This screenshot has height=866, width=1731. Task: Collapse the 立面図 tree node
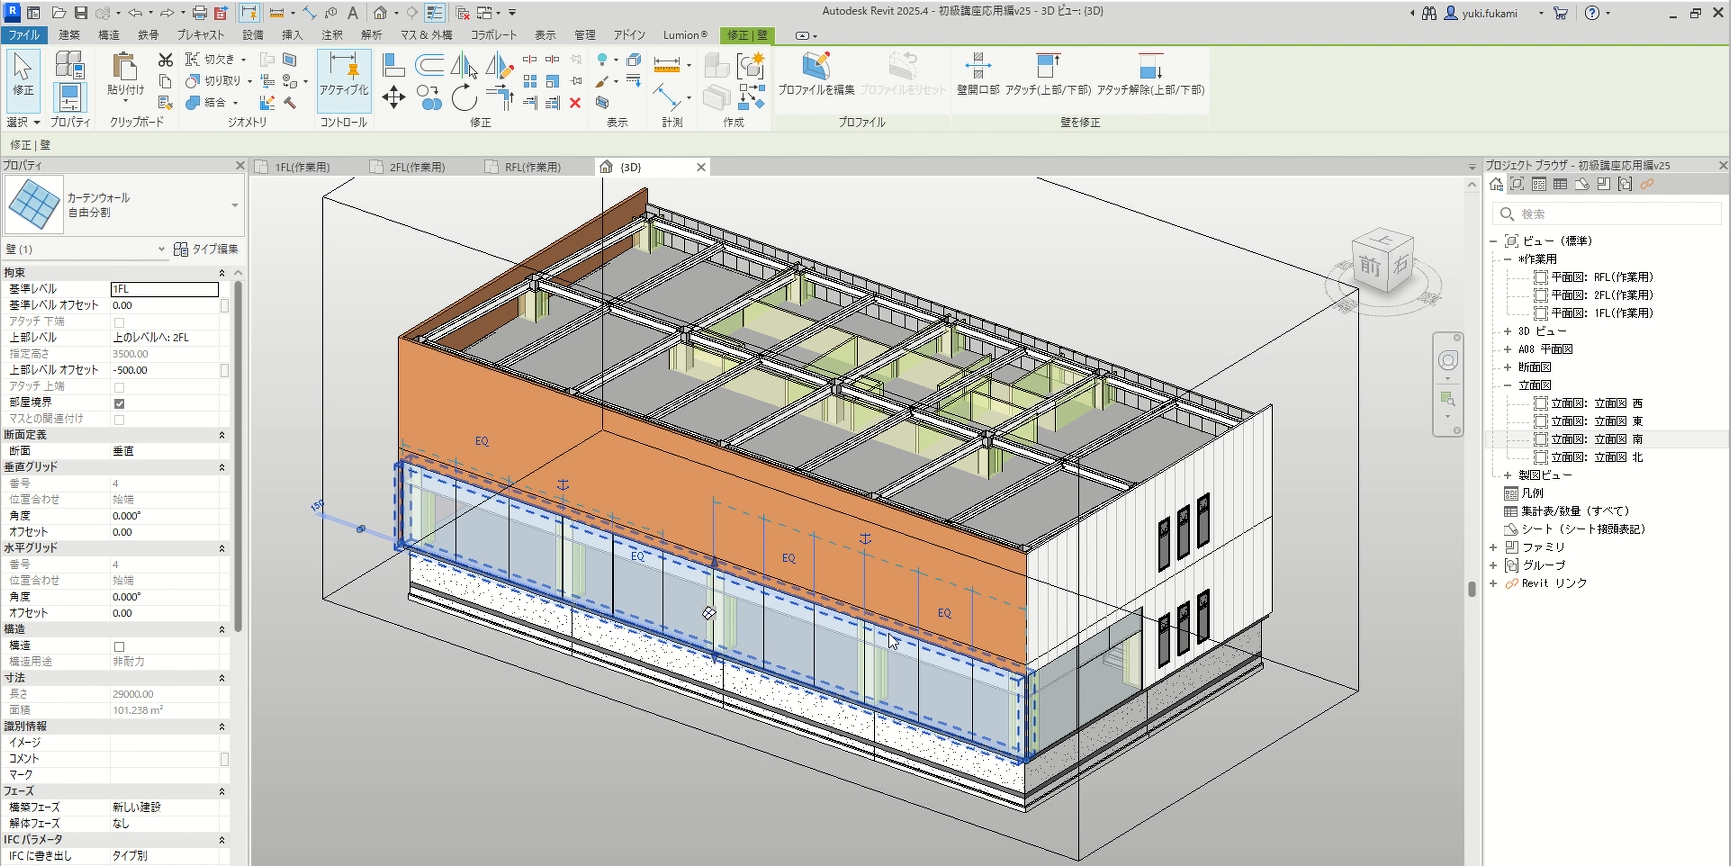(x=1508, y=385)
